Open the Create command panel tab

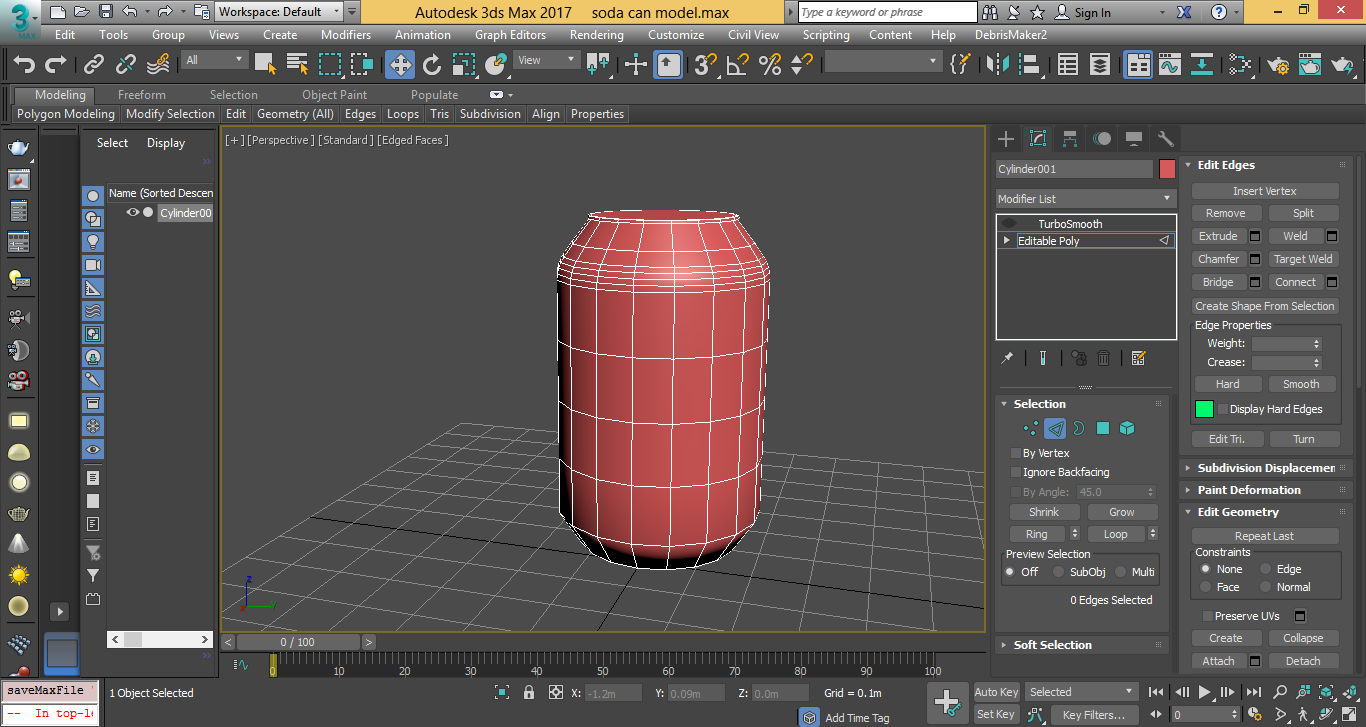1006,139
